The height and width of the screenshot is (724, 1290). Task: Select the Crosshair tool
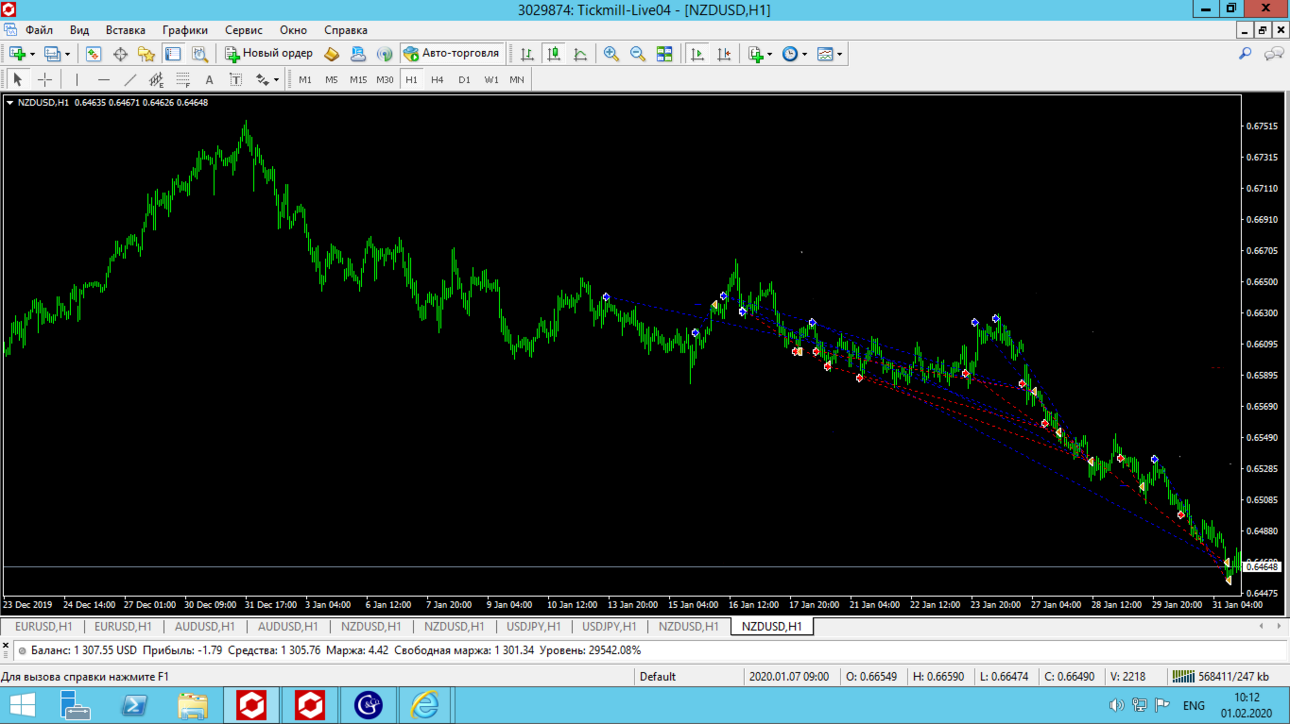(44, 79)
